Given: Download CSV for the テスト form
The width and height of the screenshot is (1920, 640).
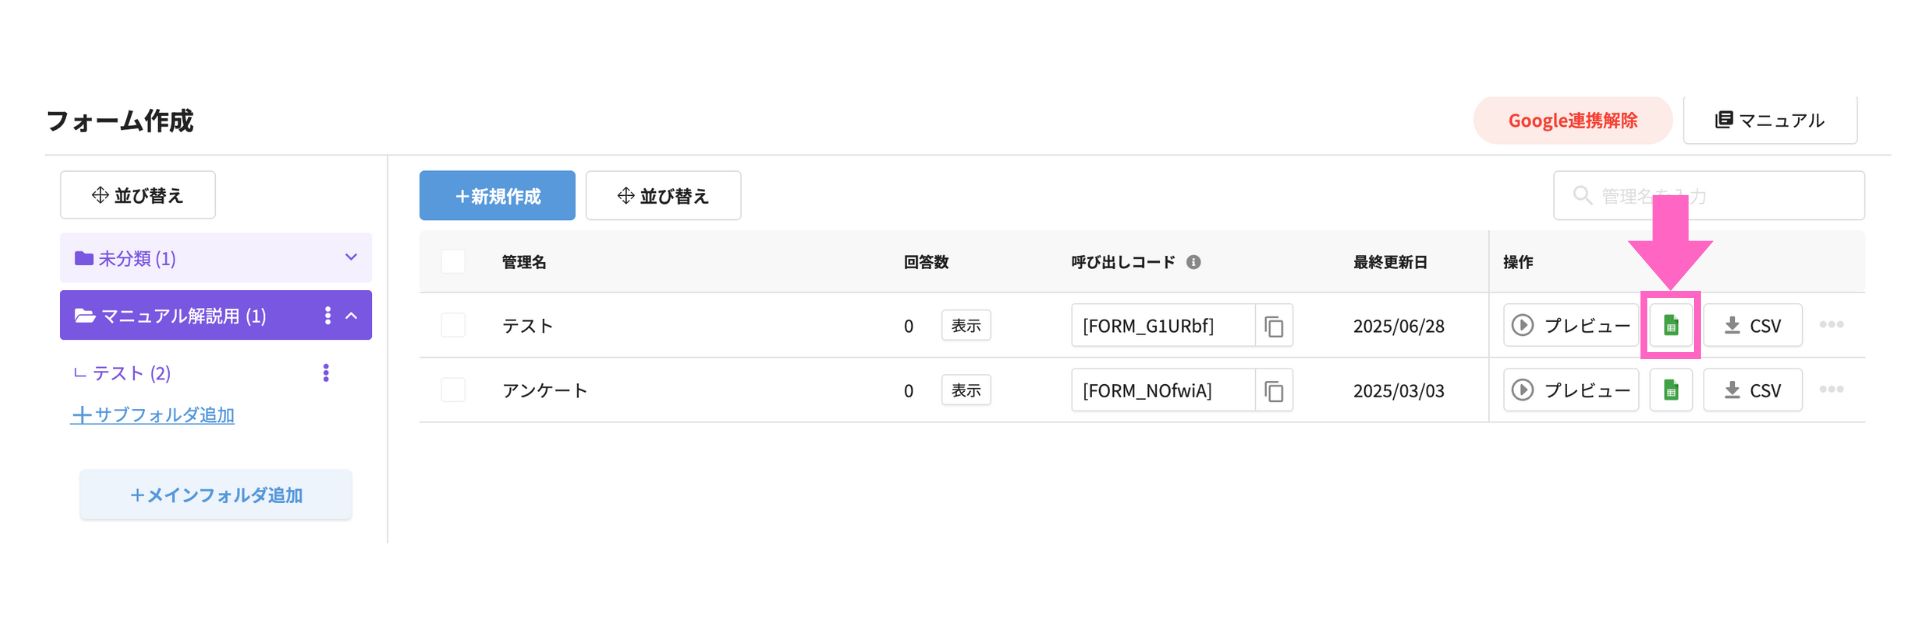Looking at the screenshot, I should 1753,326.
